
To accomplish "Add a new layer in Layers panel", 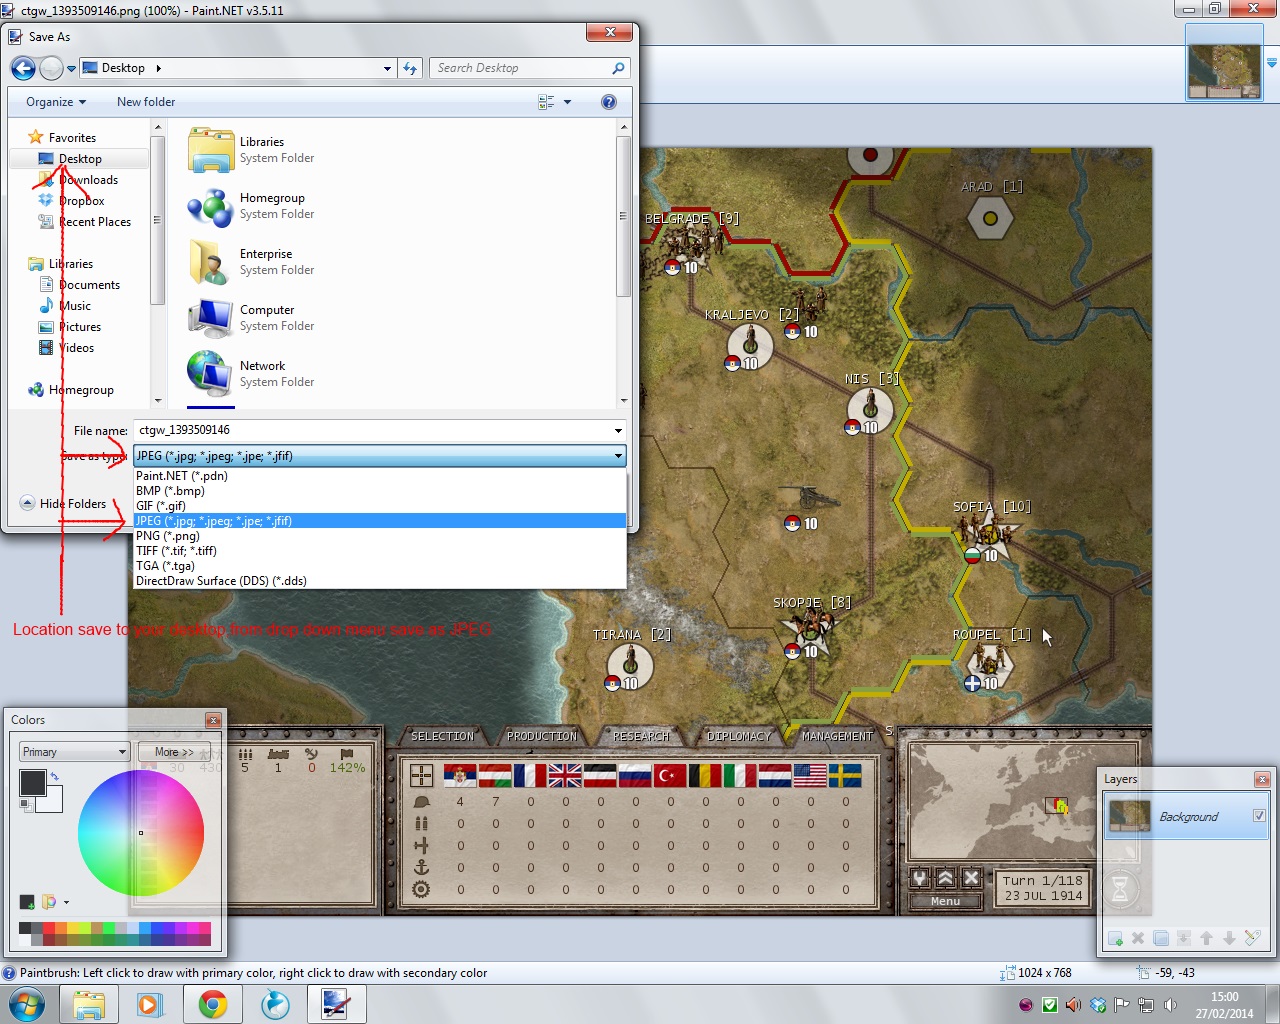I will (1115, 938).
